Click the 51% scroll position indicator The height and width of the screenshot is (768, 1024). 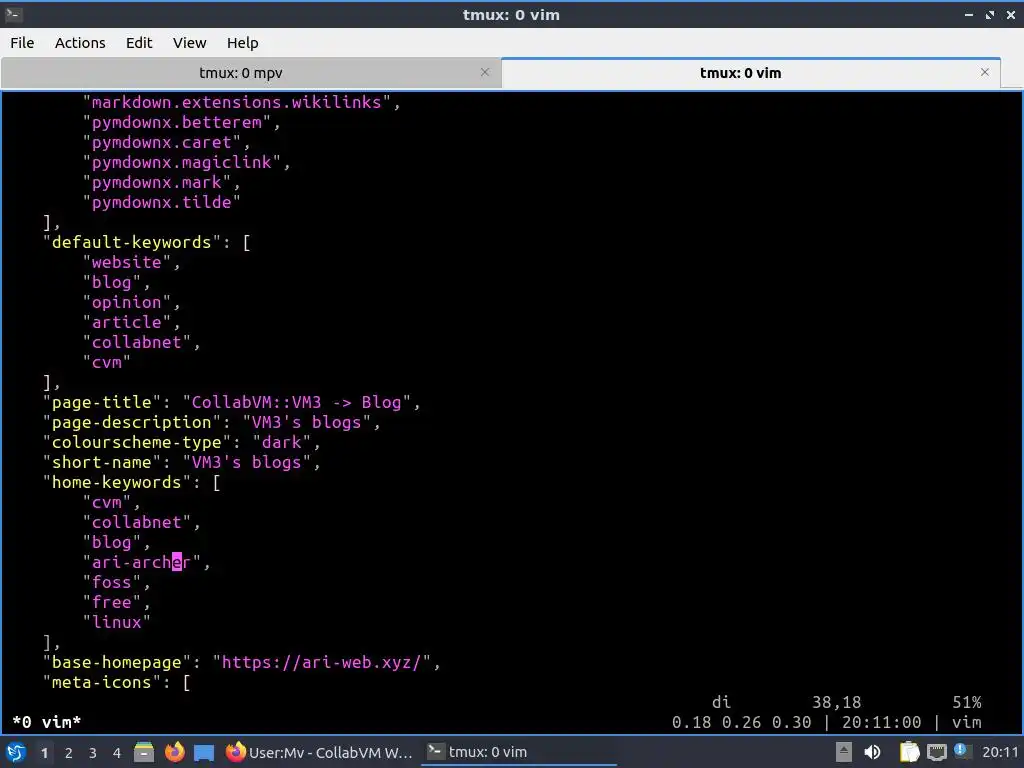[x=967, y=703]
